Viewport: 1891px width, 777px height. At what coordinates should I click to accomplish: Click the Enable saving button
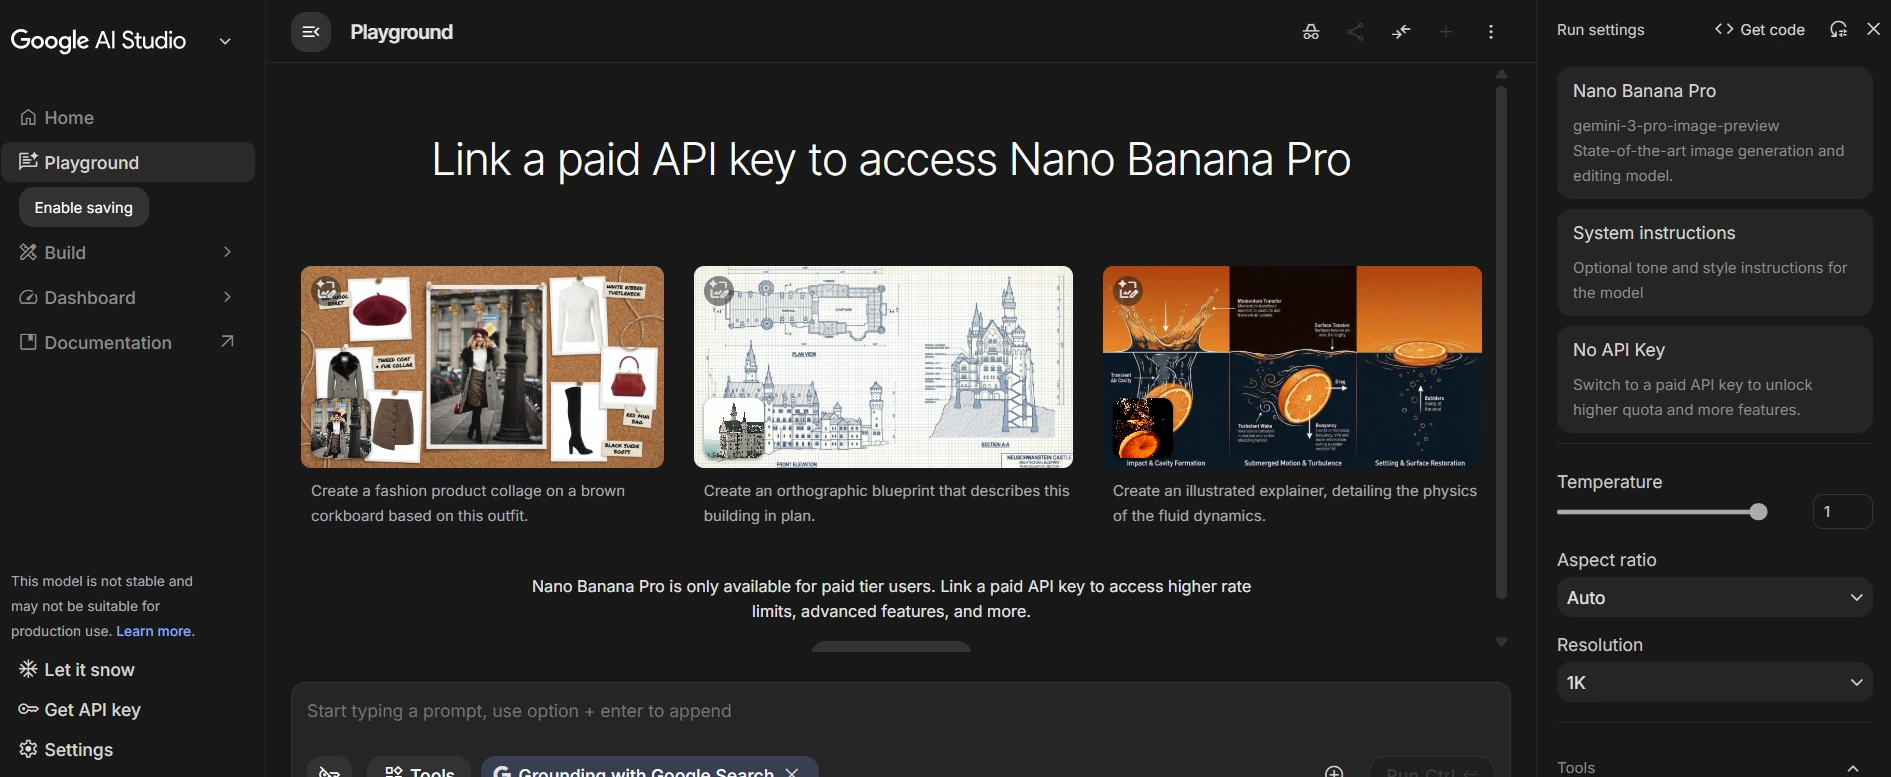point(84,207)
